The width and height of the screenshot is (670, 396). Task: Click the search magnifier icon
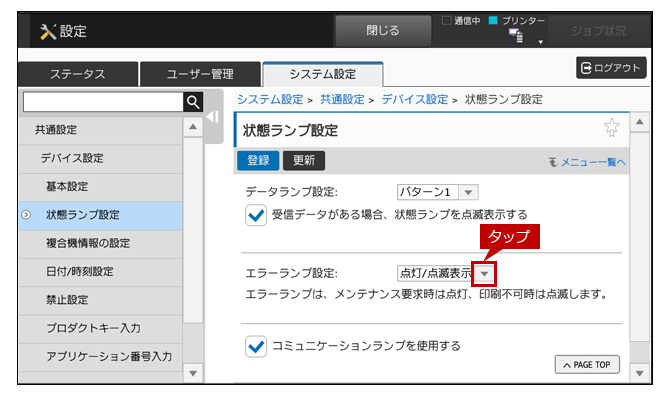pos(193,102)
